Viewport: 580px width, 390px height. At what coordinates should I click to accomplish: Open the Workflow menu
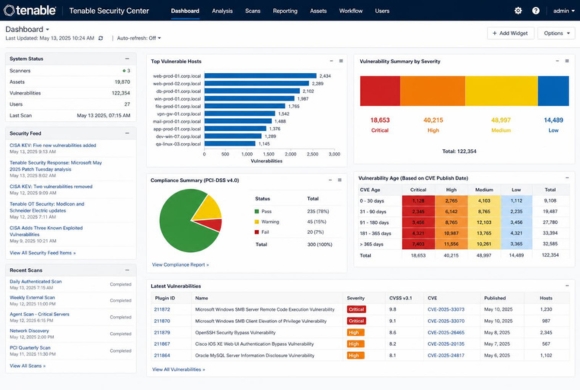click(351, 11)
